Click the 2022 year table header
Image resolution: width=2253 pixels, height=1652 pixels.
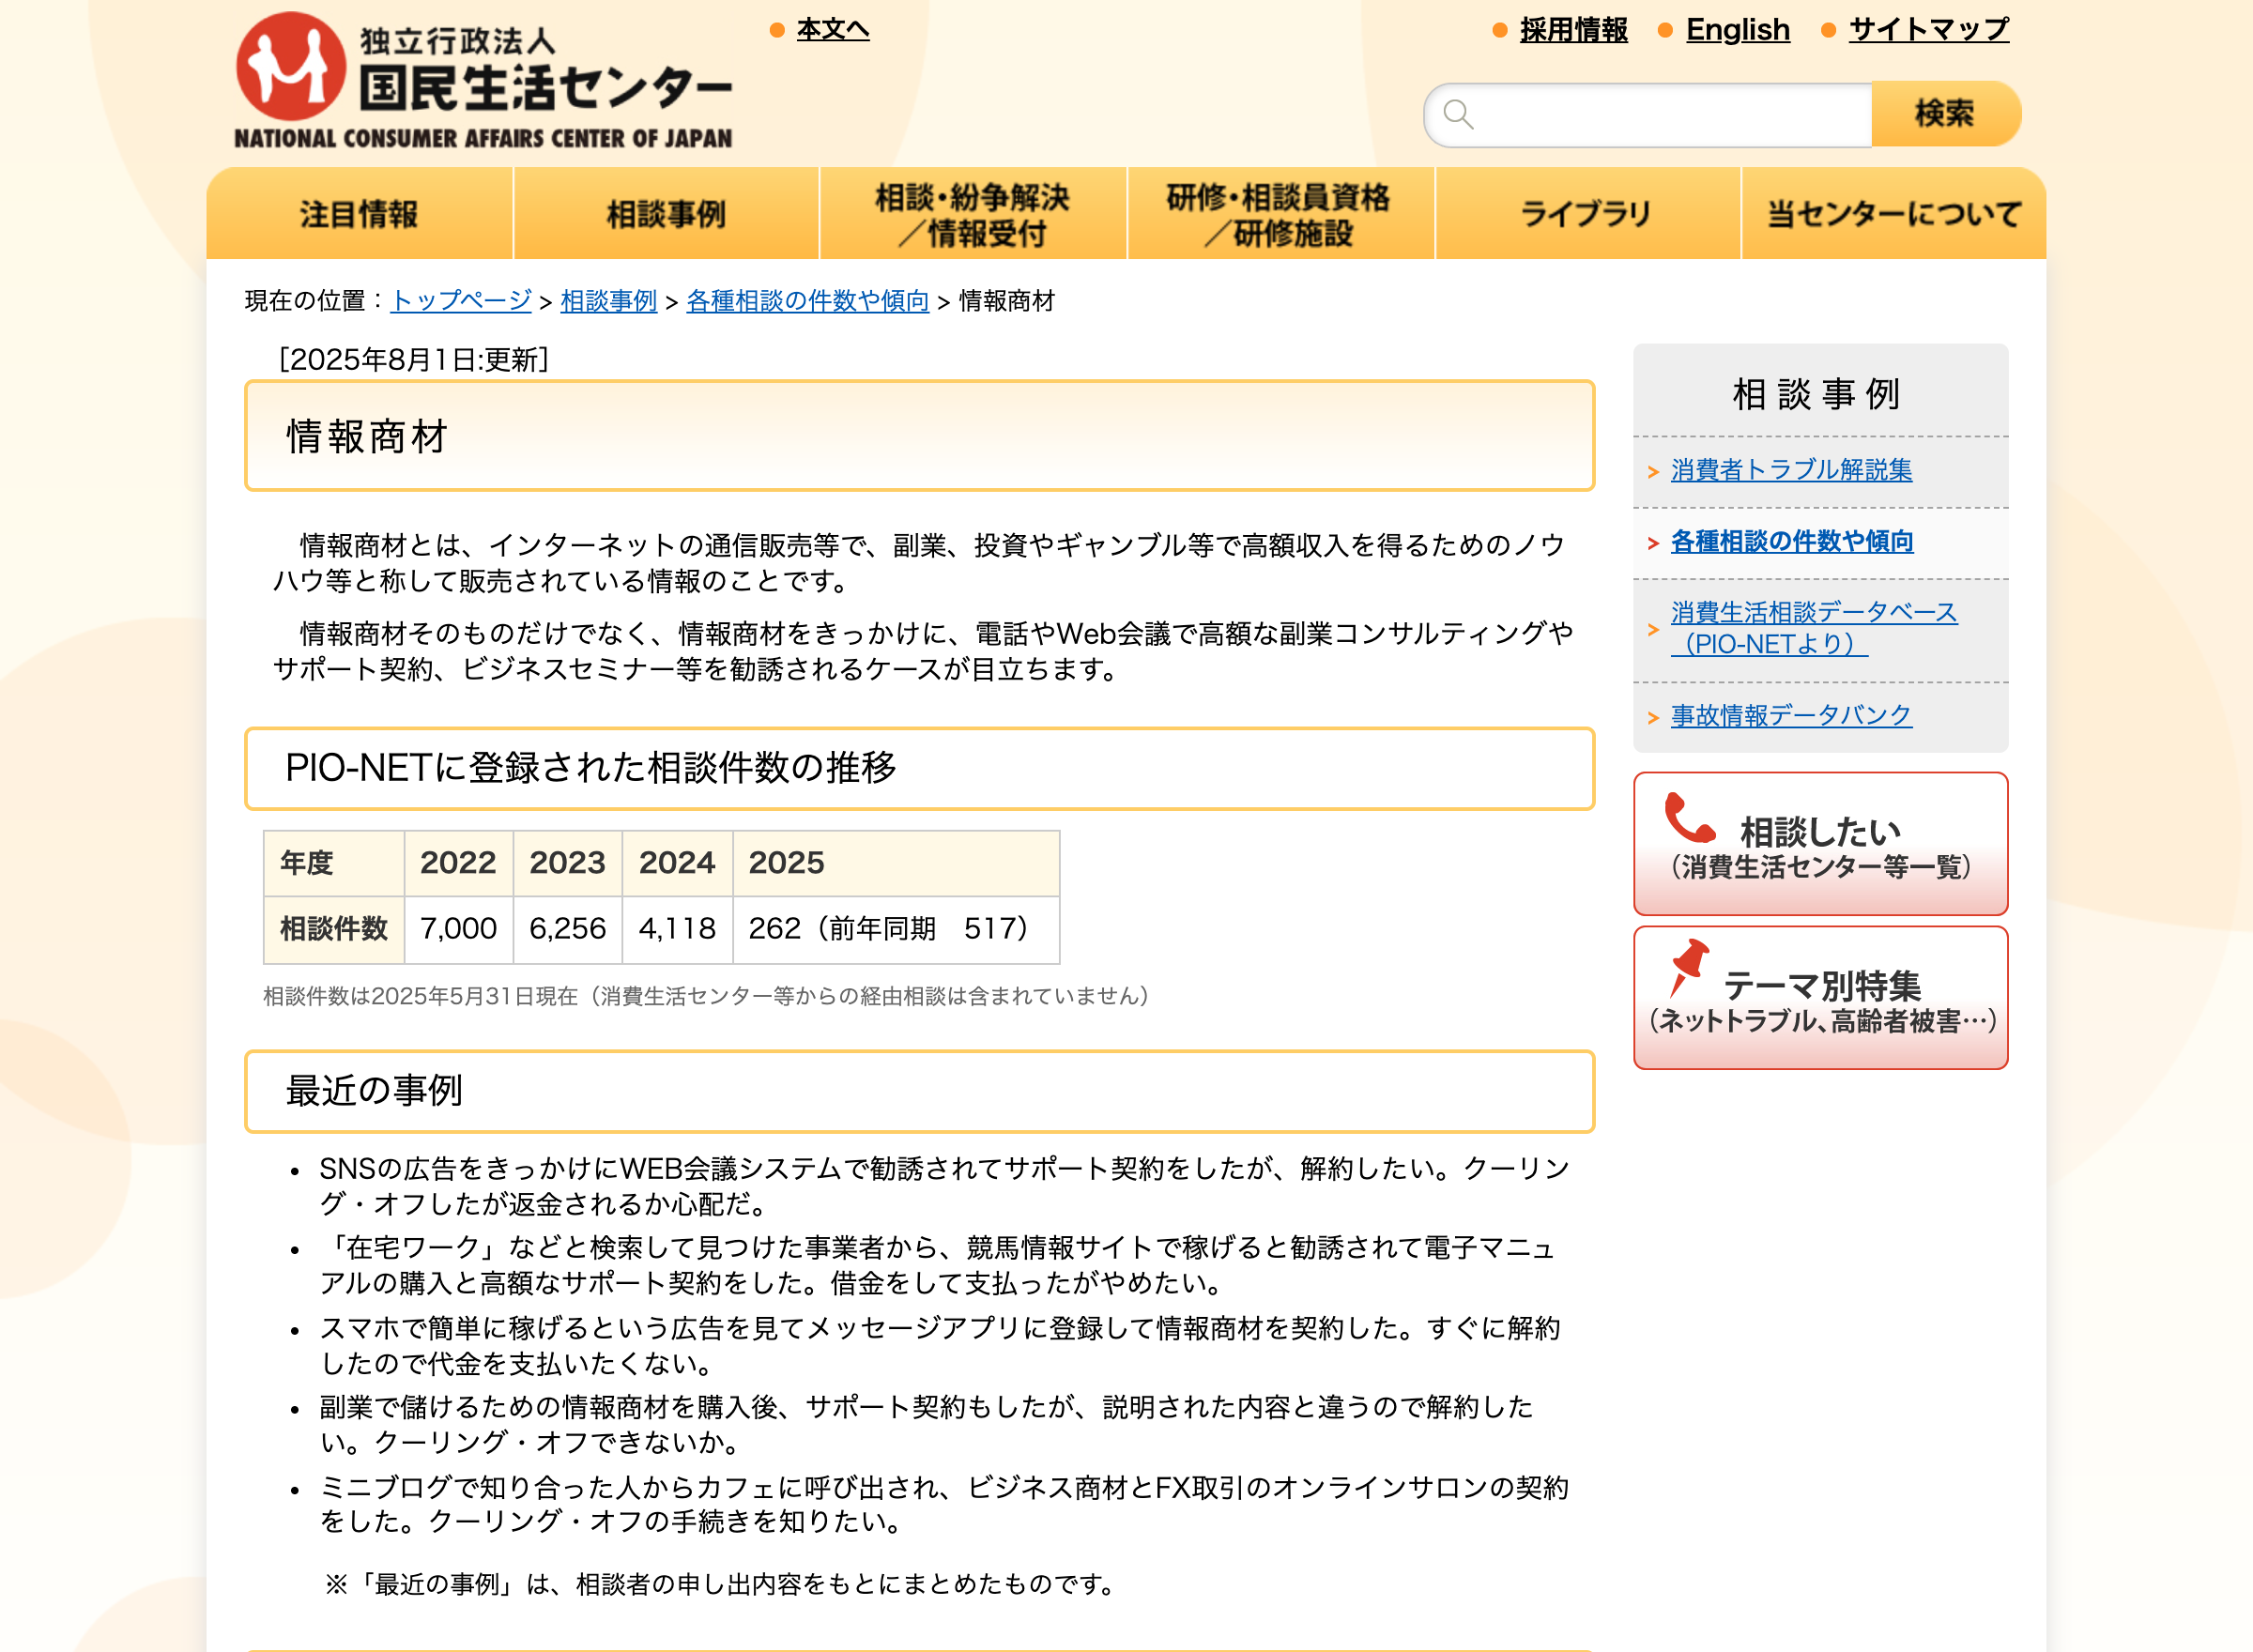click(x=458, y=863)
